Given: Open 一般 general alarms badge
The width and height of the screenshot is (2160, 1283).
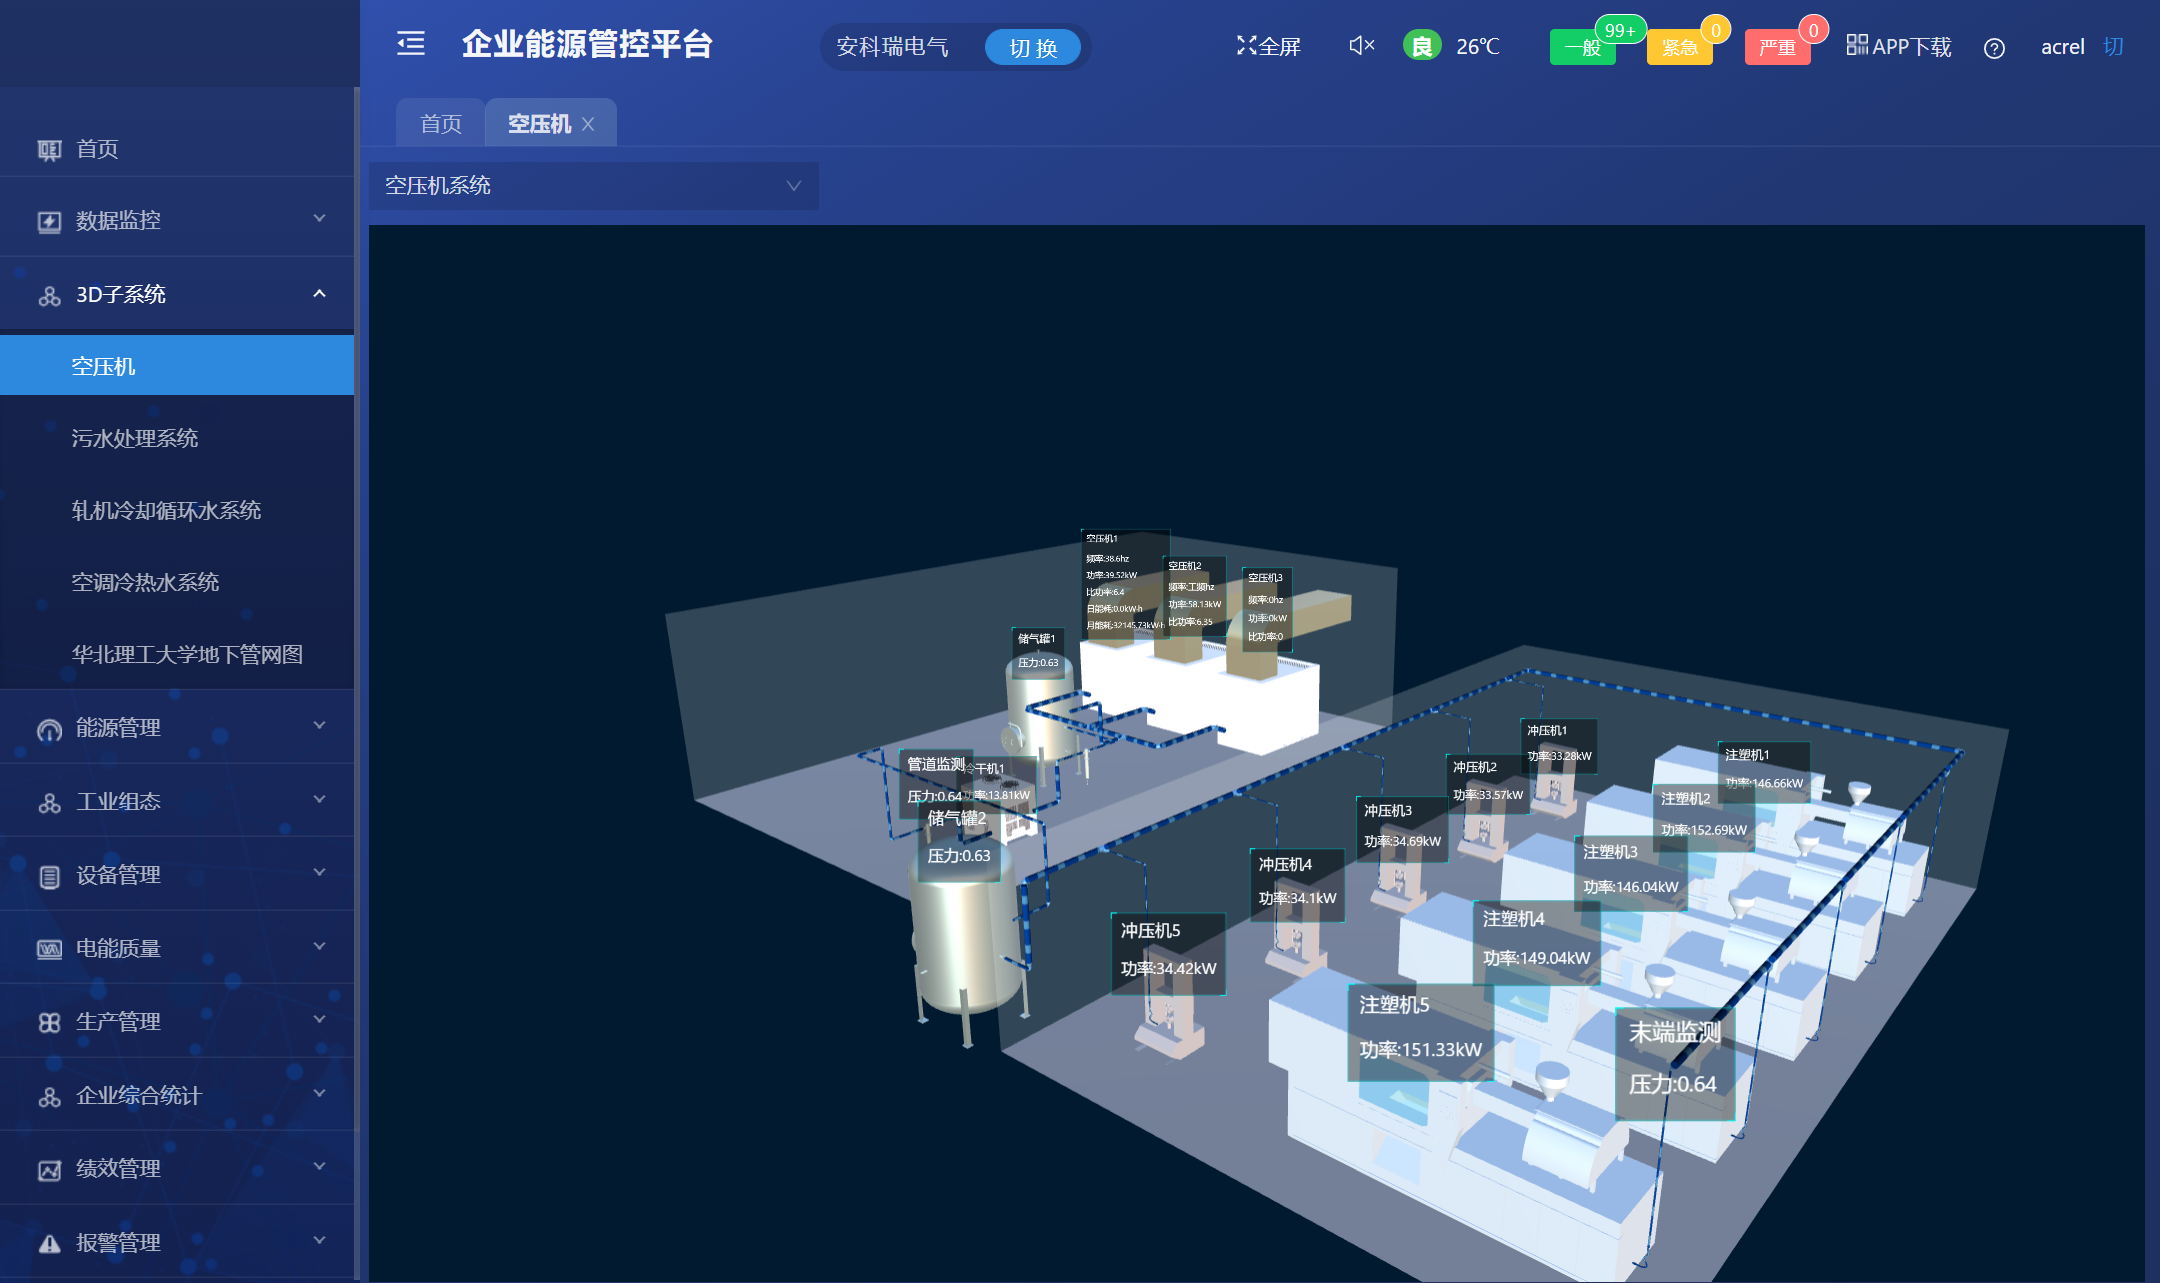Looking at the screenshot, I should pyautogui.click(x=1582, y=47).
